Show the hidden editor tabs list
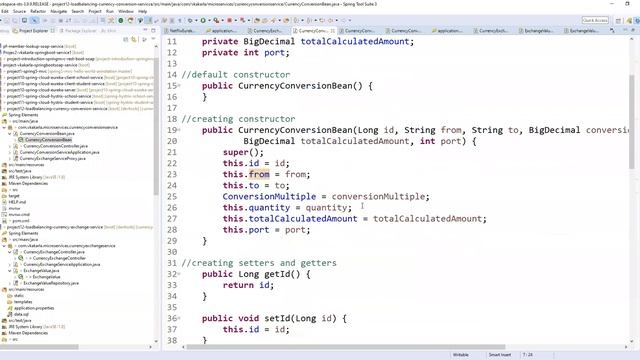 (612, 31)
